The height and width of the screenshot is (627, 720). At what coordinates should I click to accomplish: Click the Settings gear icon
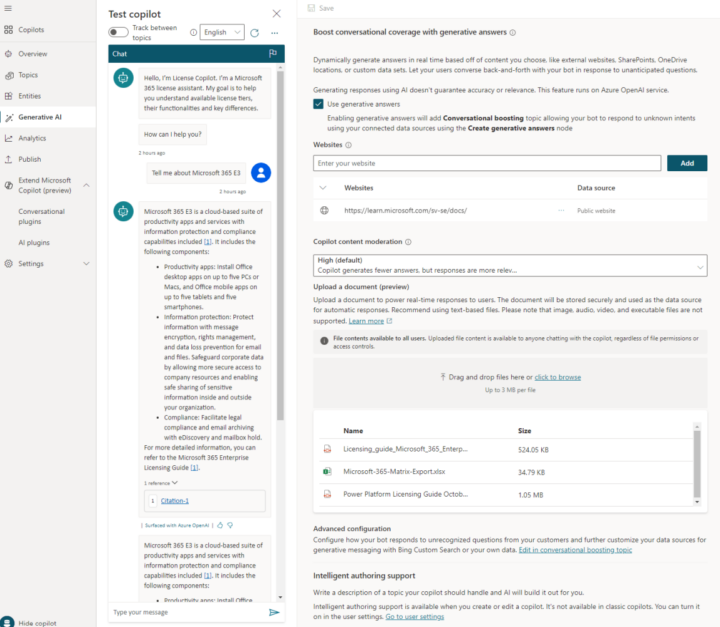pos(8,264)
